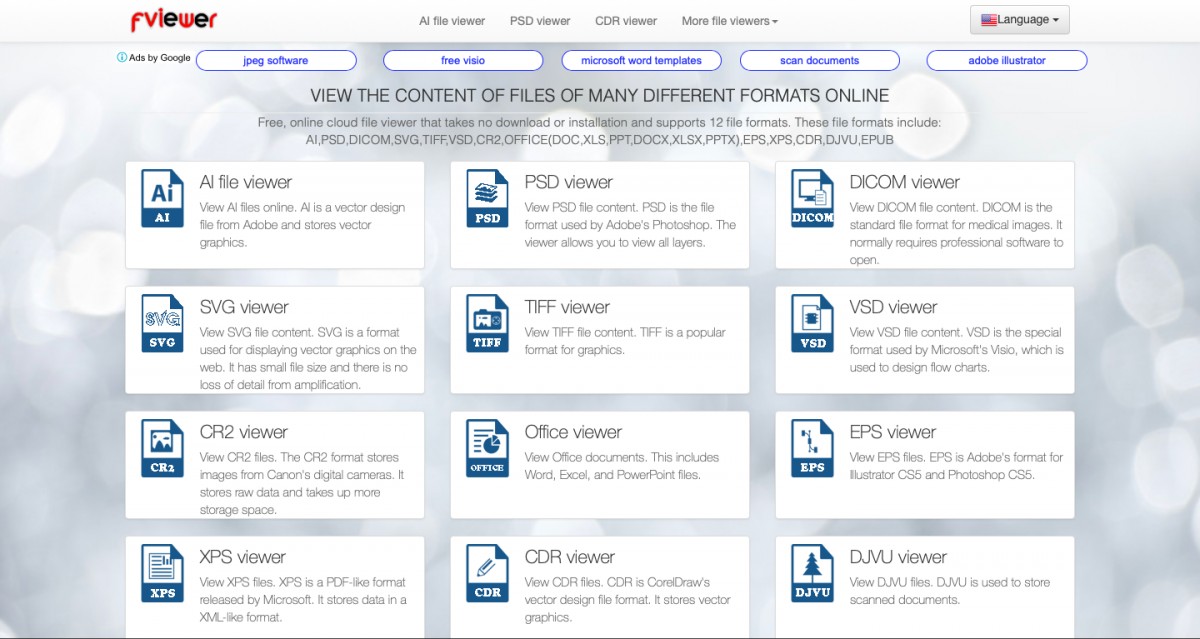The width and height of the screenshot is (1200, 639).
Task: Go to AI file viewer in navbar
Action: (452, 21)
